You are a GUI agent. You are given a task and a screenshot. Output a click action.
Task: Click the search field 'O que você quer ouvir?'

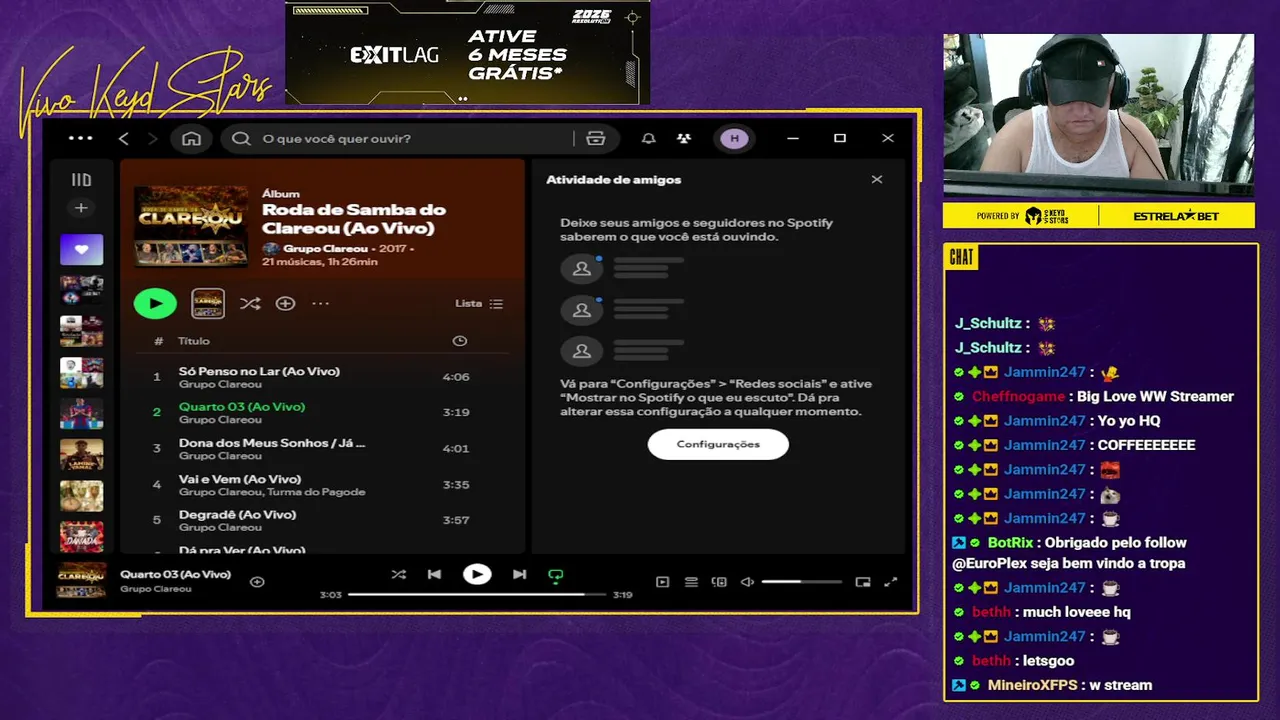click(400, 139)
